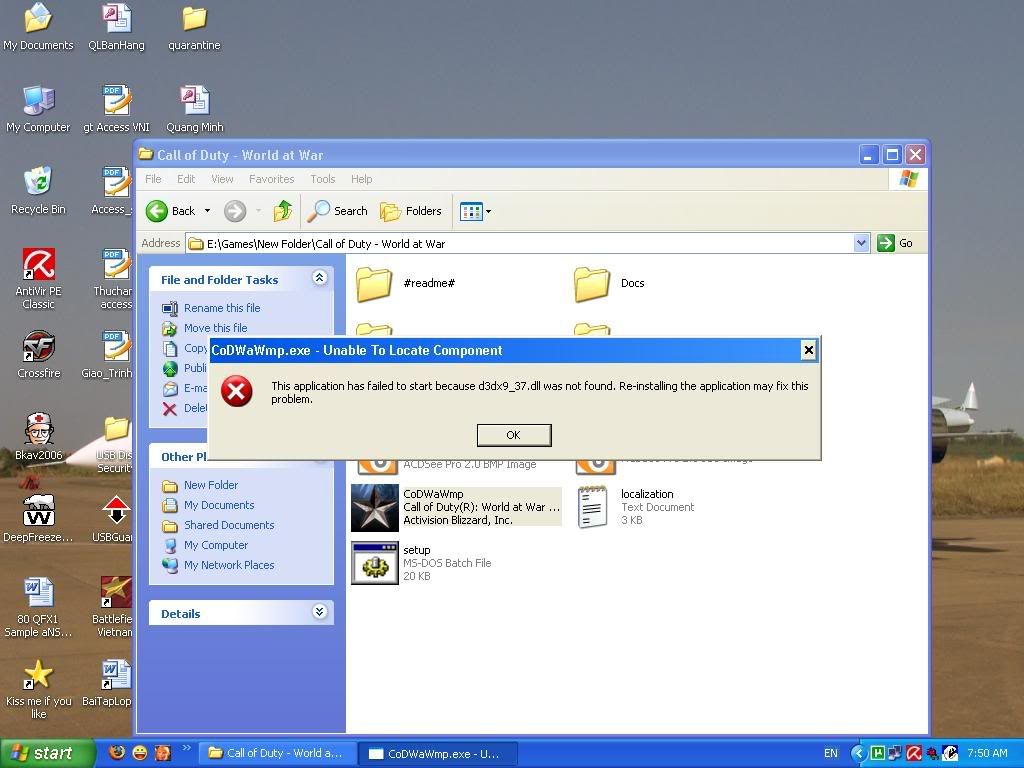Select Kiss me if you like shortcut

click(39, 690)
